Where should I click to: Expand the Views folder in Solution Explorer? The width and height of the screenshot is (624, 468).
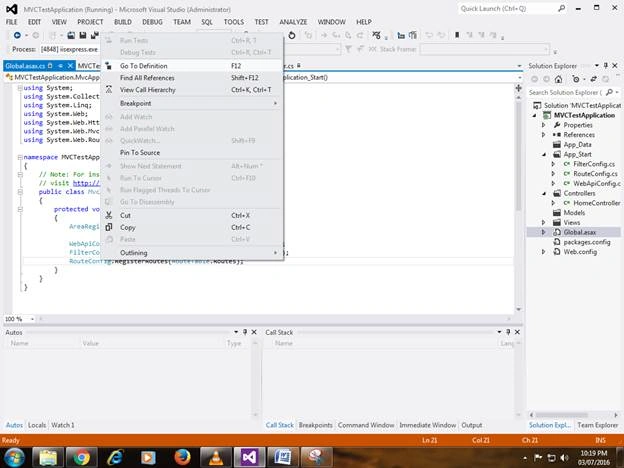544,222
